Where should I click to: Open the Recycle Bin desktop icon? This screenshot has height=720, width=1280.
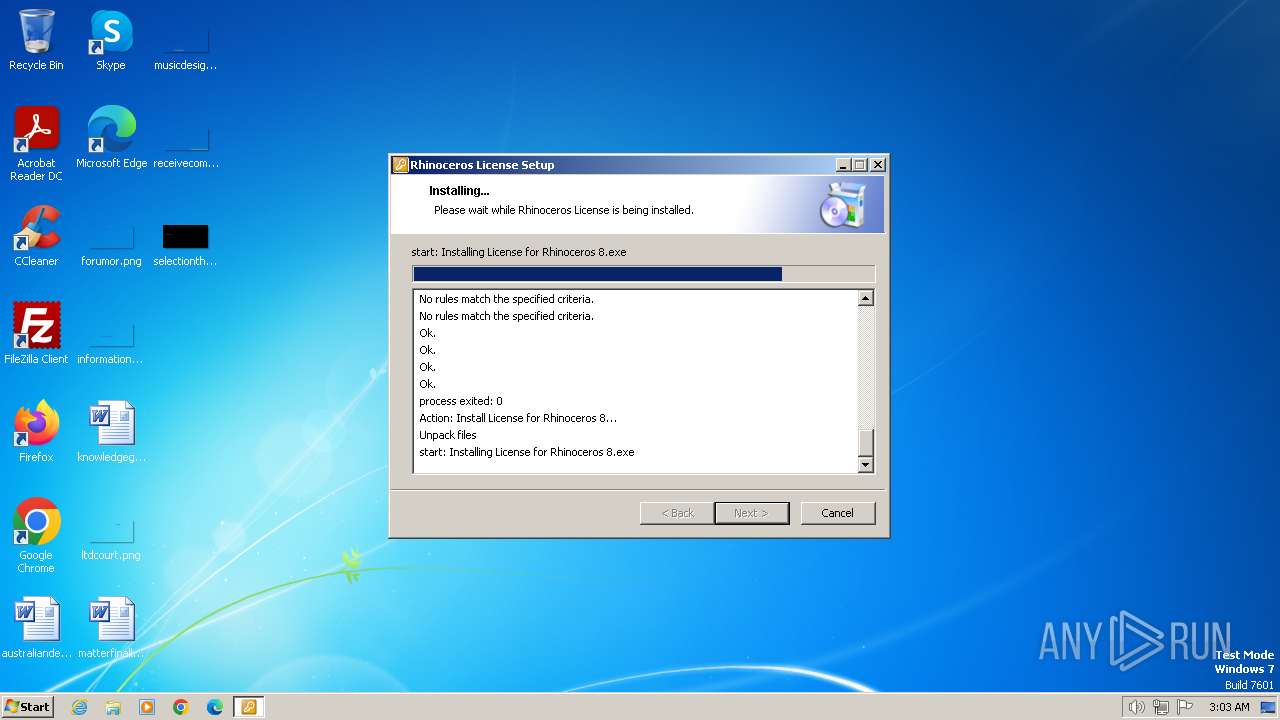pos(36,40)
